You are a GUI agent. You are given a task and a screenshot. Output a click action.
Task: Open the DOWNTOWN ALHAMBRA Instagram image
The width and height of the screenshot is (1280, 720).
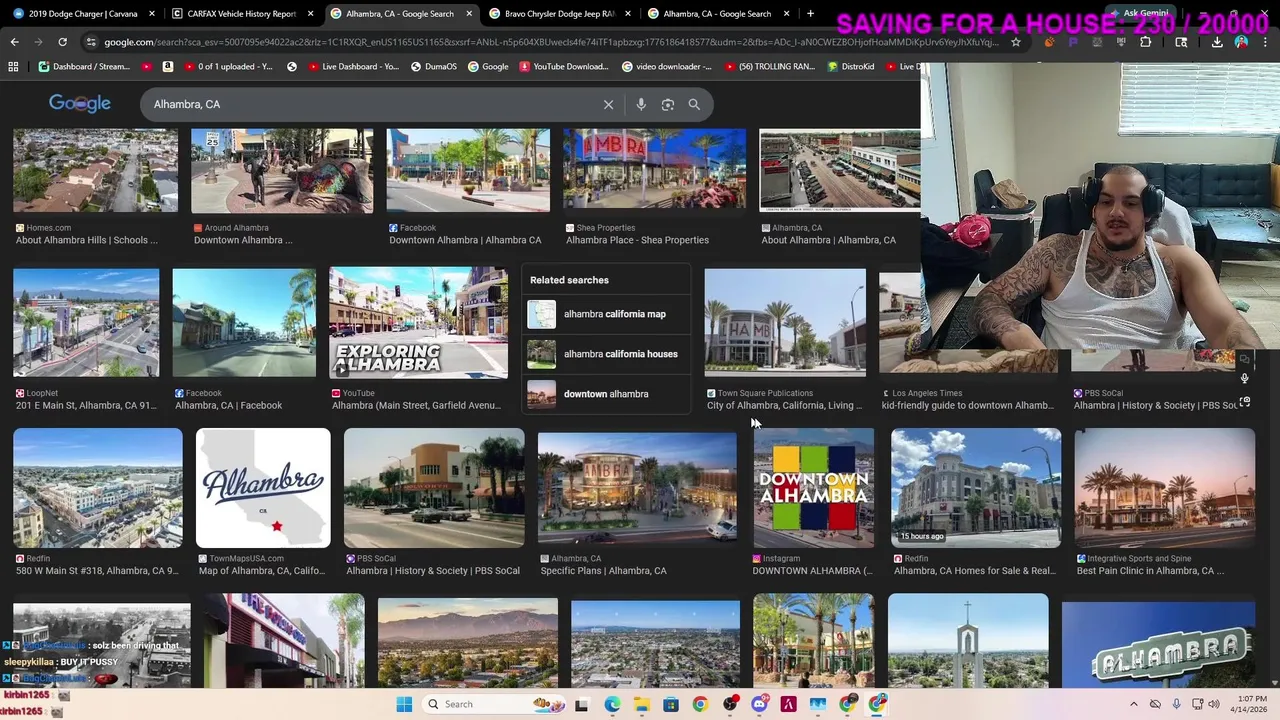click(x=813, y=488)
